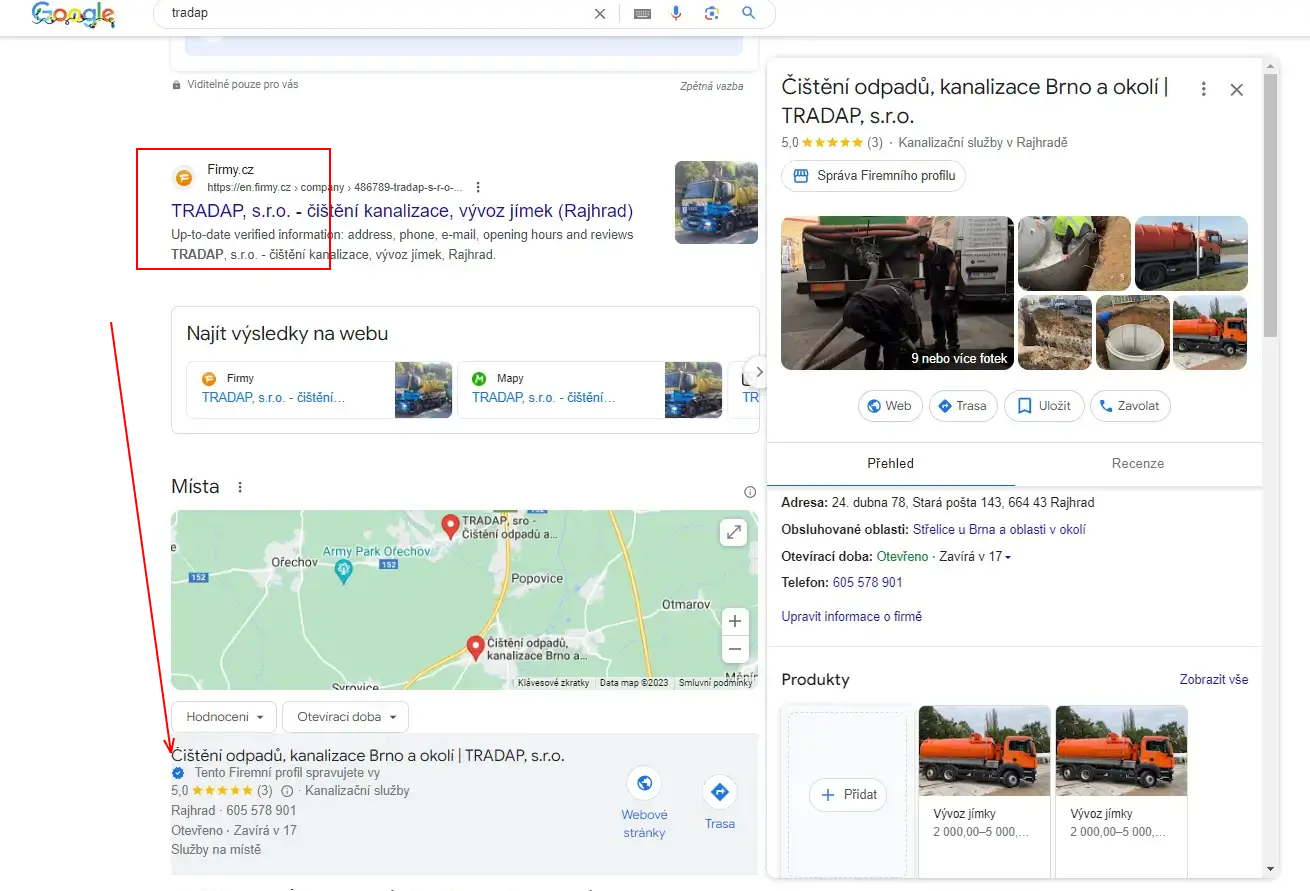1310x891 pixels.
Task: Expand map to full view
Action: point(735,532)
